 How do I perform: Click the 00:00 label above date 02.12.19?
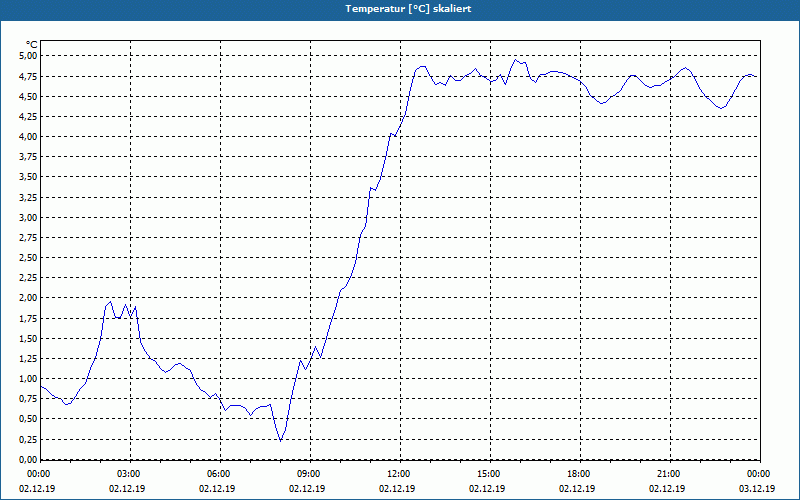(40, 474)
